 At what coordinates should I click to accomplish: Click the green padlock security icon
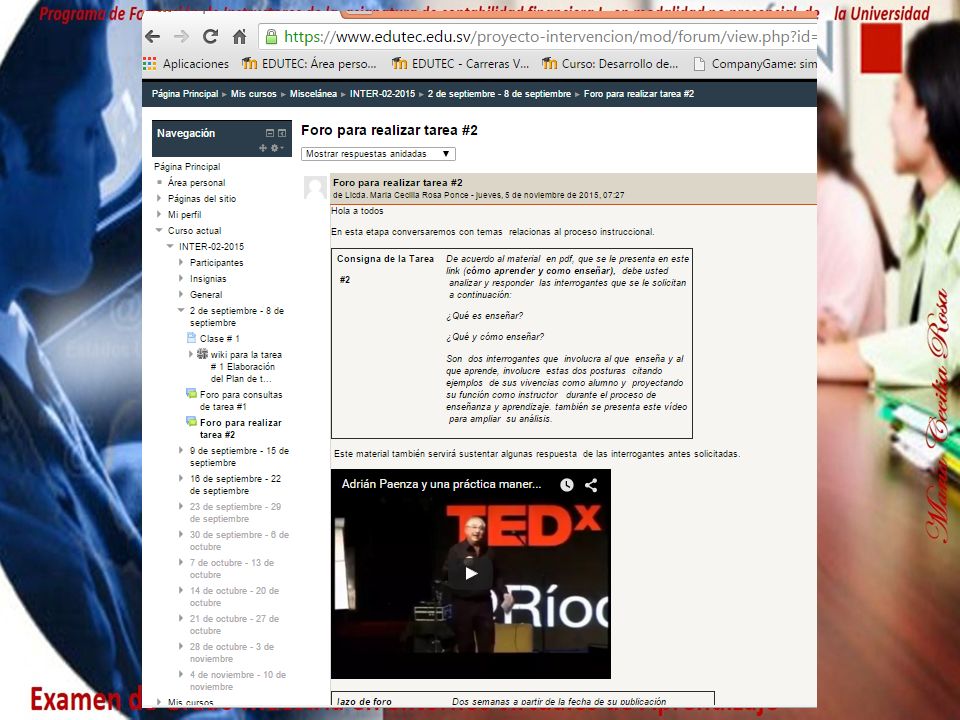pos(271,37)
